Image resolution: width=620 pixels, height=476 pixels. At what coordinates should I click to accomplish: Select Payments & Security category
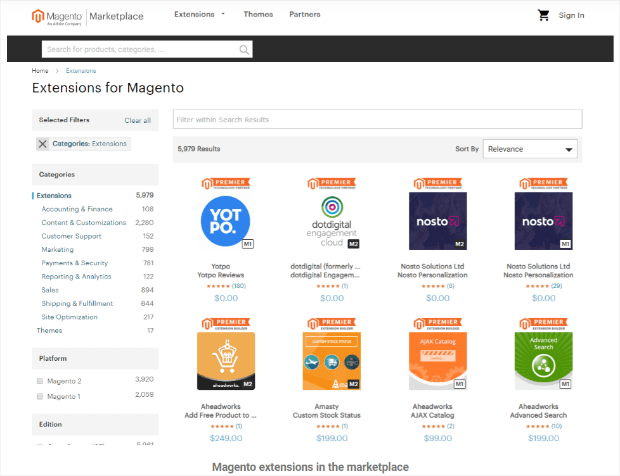(x=75, y=263)
